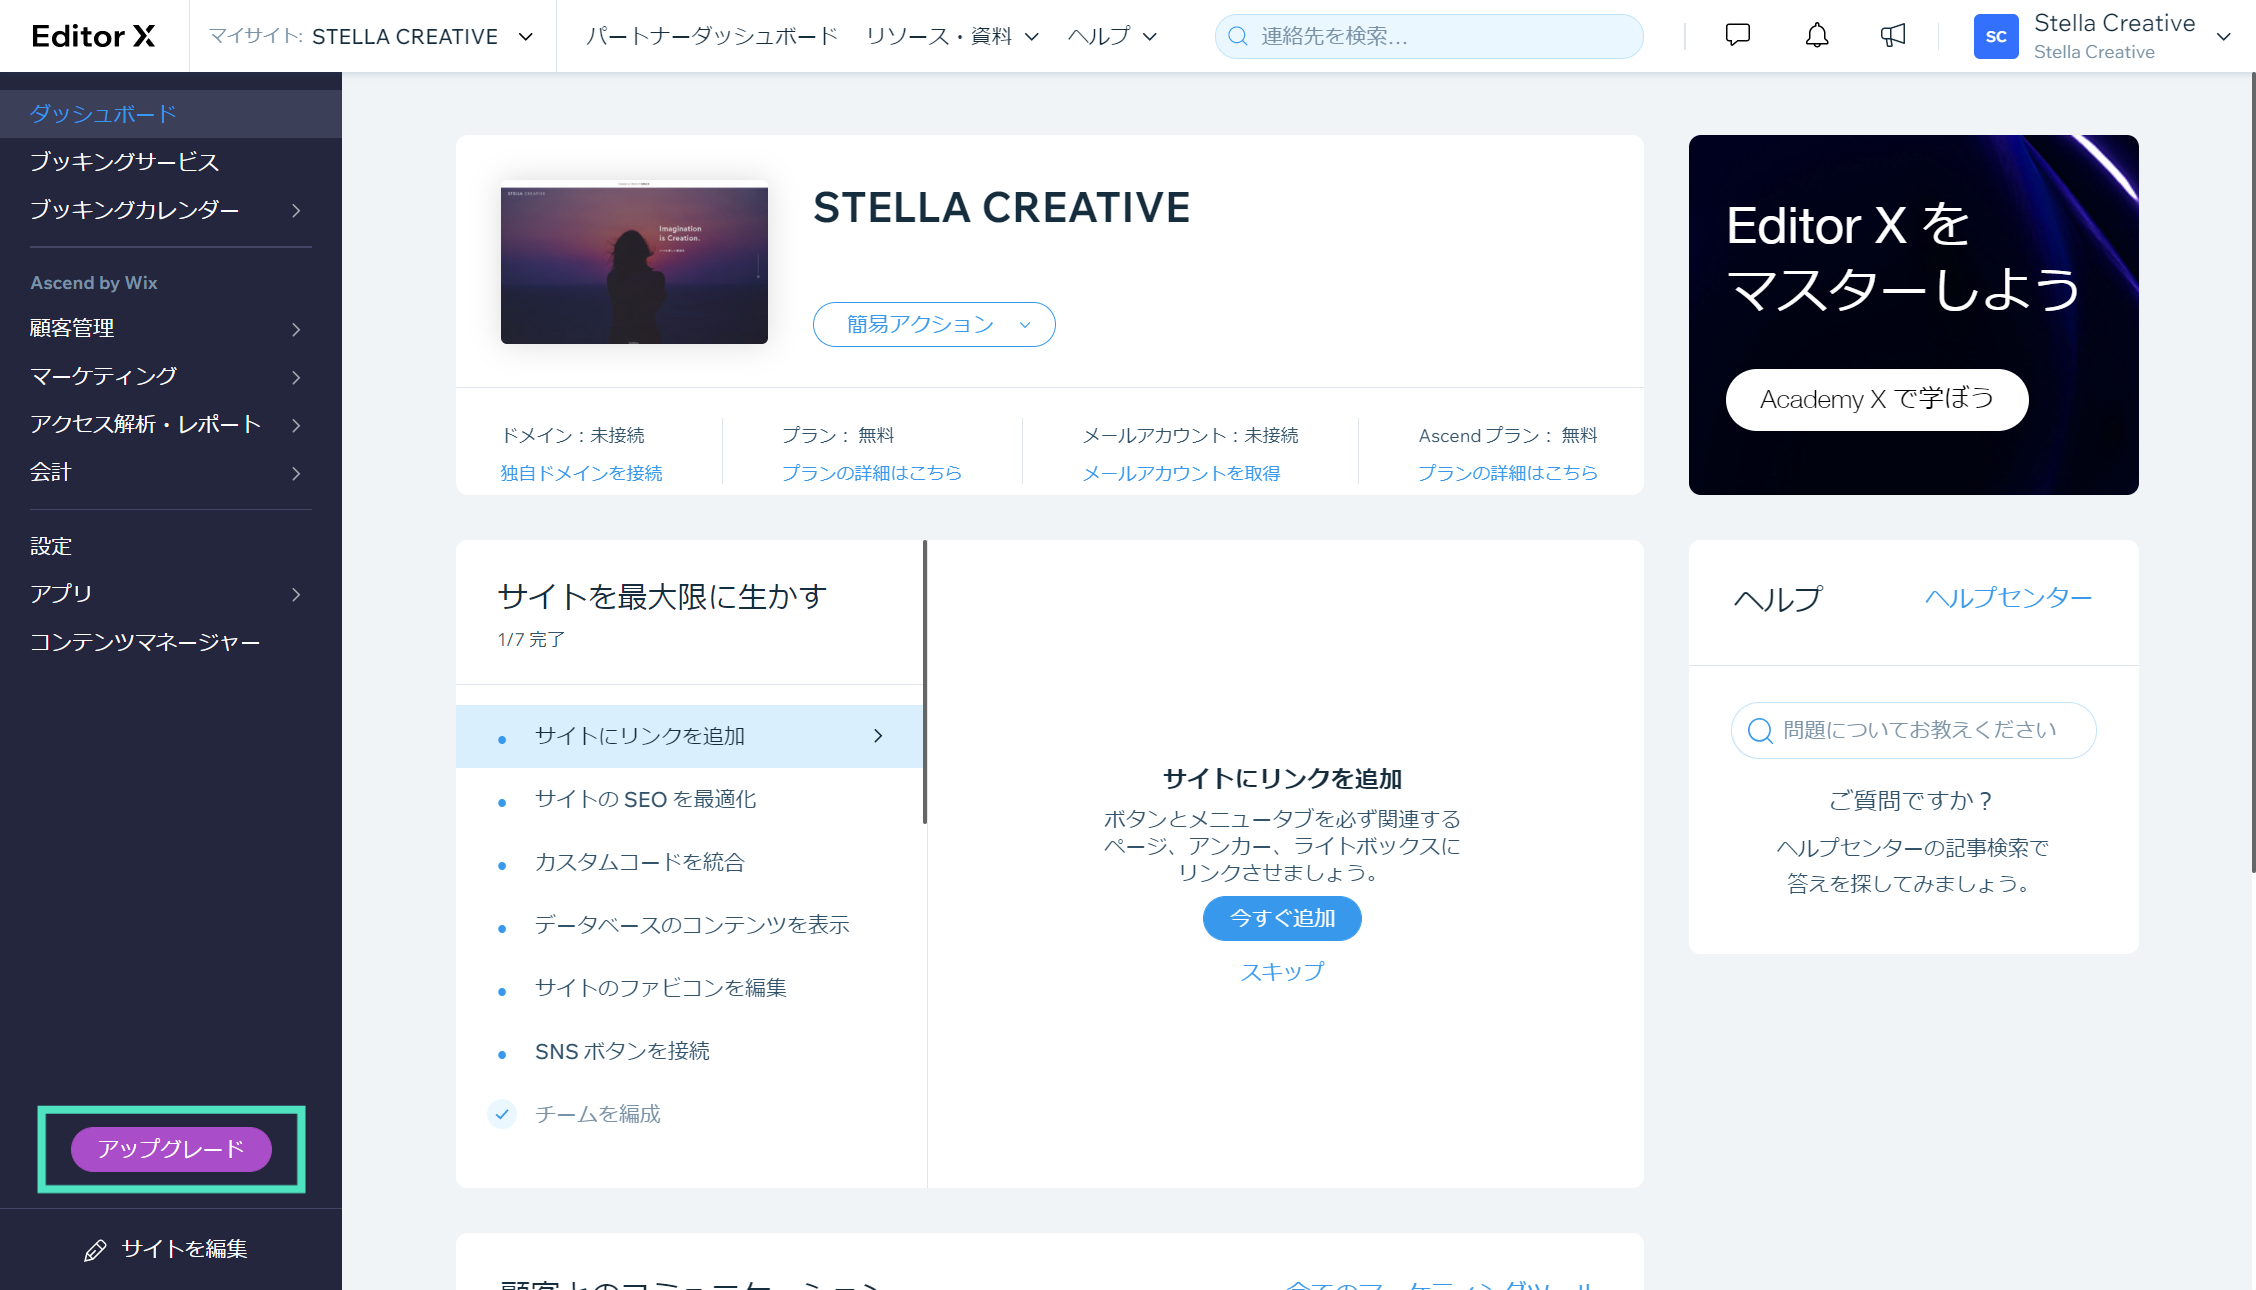Click the Editor X logo
This screenshot has height=1290, width=2256.
pos(93,36)
